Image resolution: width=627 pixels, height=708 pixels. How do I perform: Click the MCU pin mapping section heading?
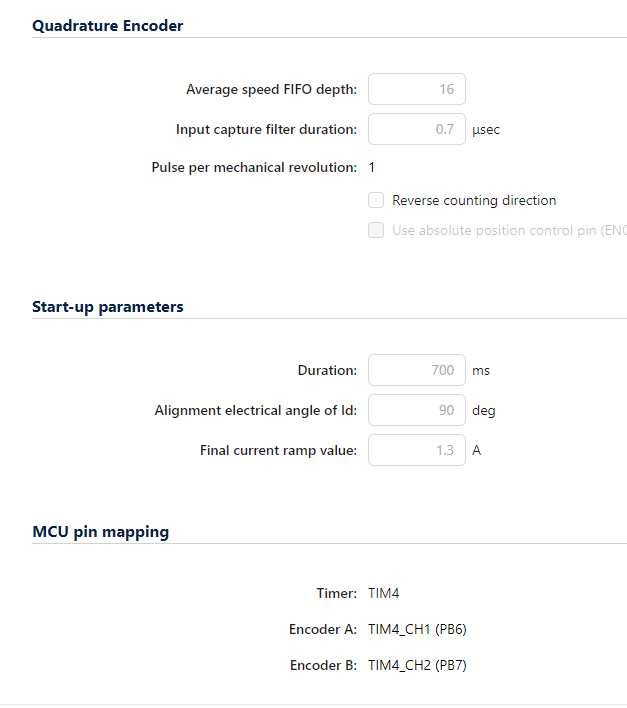point(101,532)
